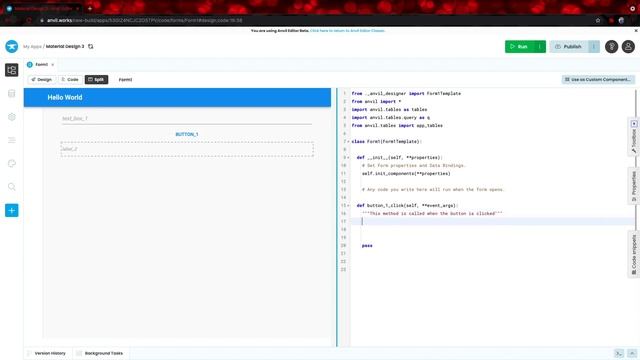Click the rename icon beside Material Design 3
The width and height of the screenshot is (640, 360).
point(91,47)
